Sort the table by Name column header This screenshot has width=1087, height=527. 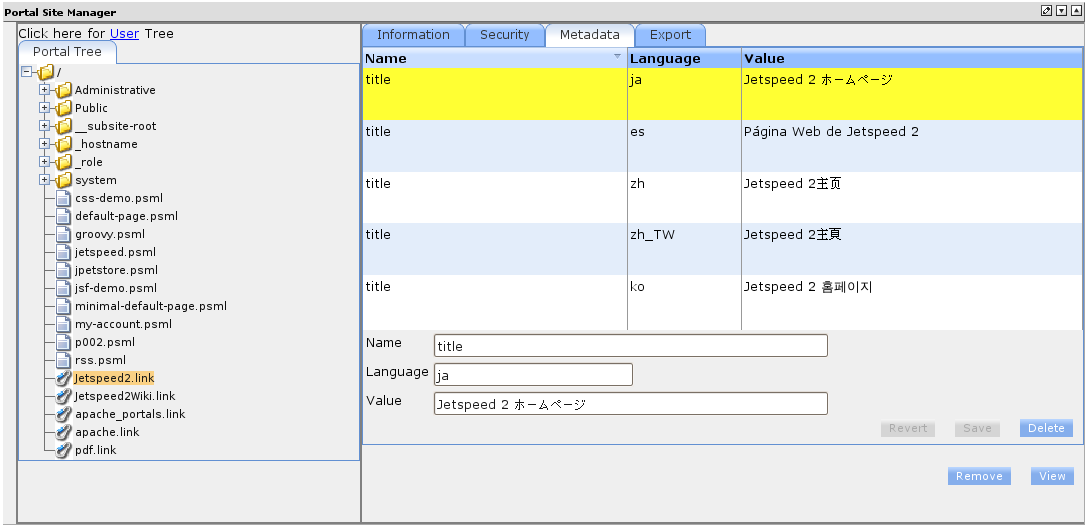click(x=490, y=59)
